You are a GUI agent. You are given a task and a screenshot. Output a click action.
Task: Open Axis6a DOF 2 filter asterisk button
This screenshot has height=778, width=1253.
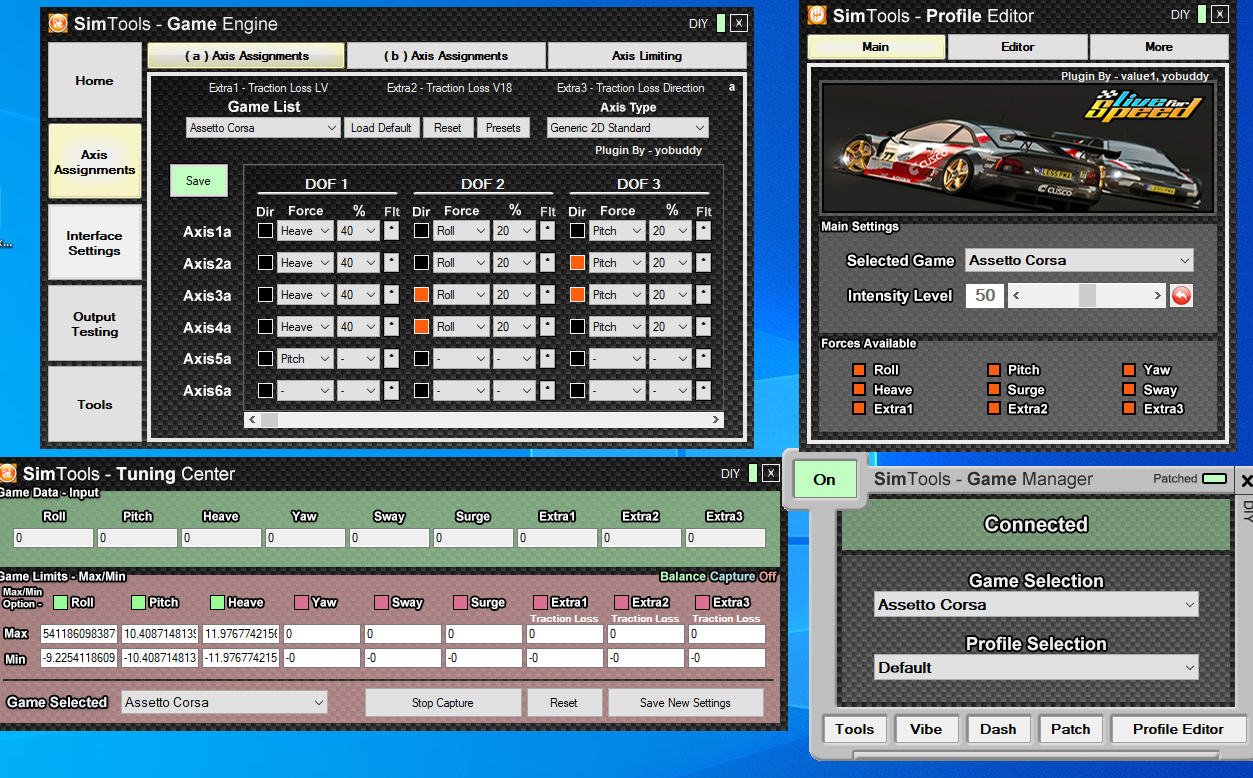pos(547,391)
